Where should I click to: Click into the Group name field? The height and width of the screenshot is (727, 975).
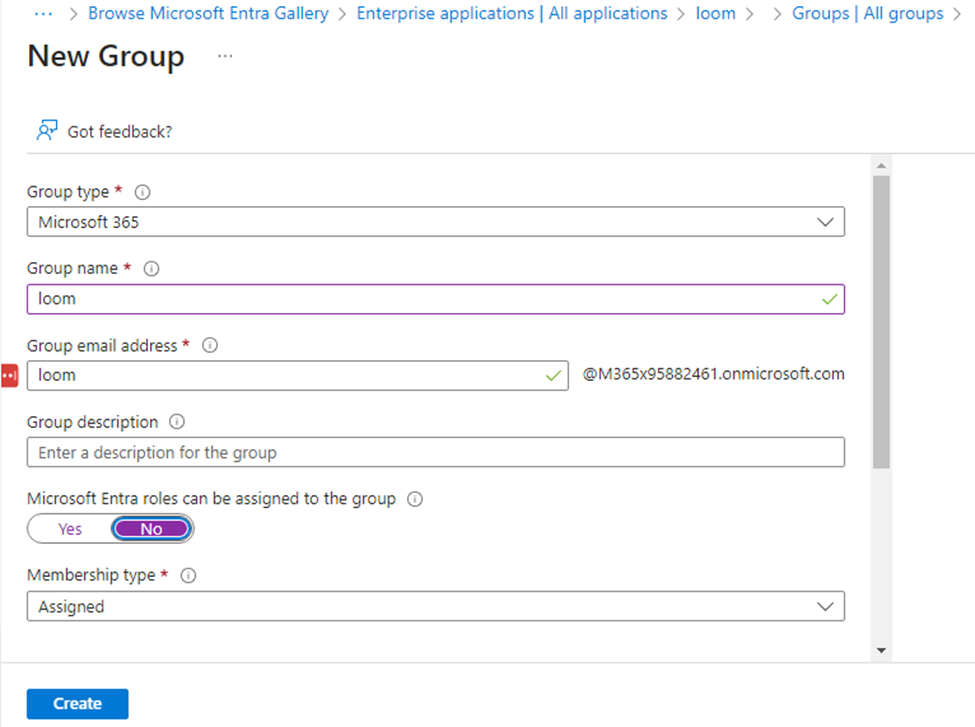(x=435, y=299)
